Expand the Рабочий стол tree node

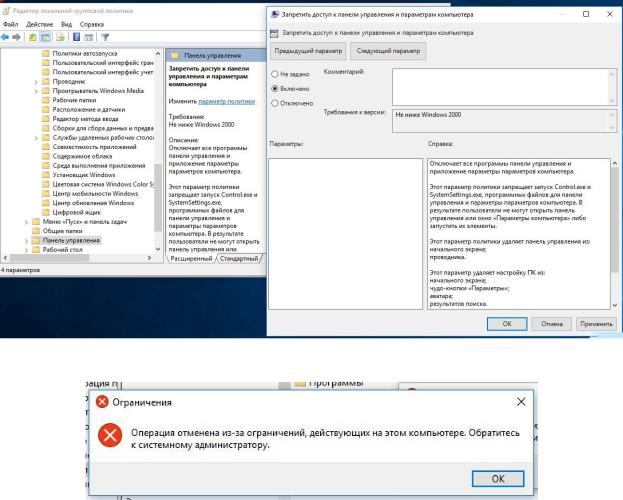[26, 250]
